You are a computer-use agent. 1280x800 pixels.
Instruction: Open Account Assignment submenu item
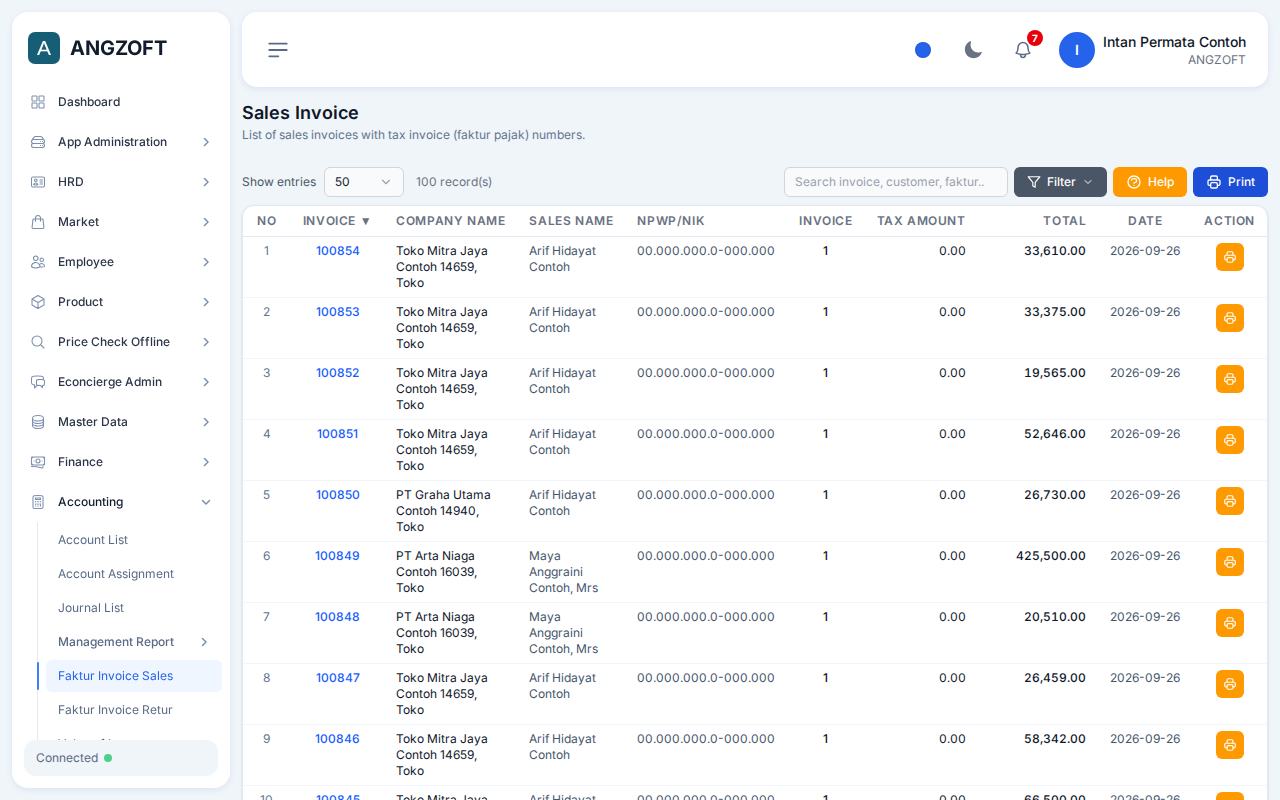pyautogui.click(x=134, y=574)
